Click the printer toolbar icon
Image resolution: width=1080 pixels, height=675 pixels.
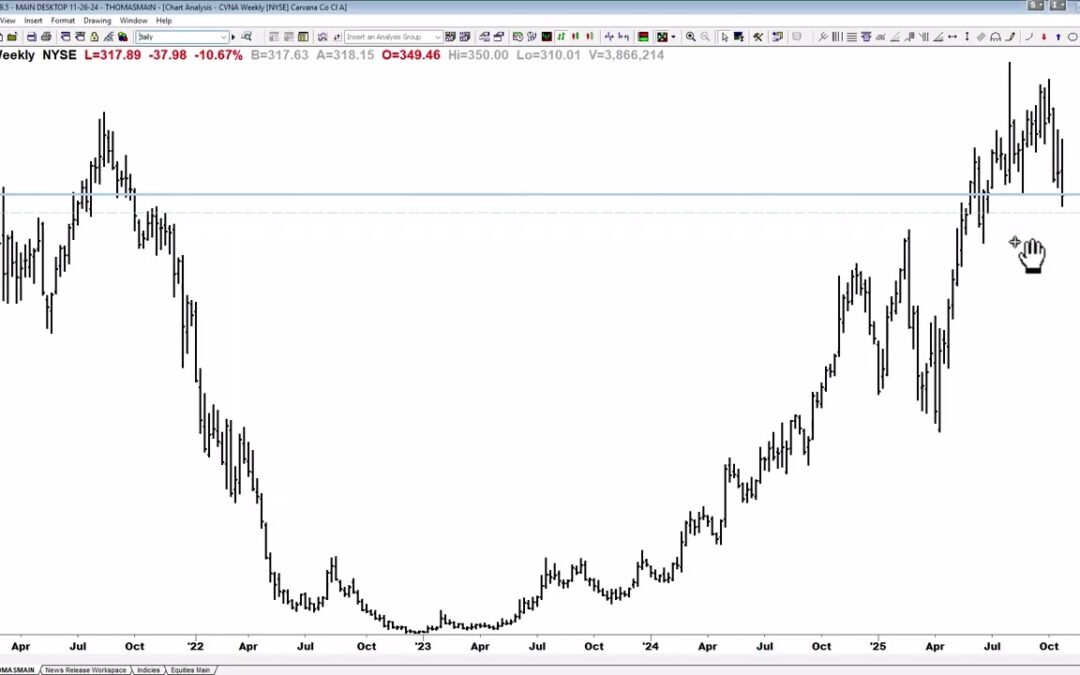[x=46, y=37]
